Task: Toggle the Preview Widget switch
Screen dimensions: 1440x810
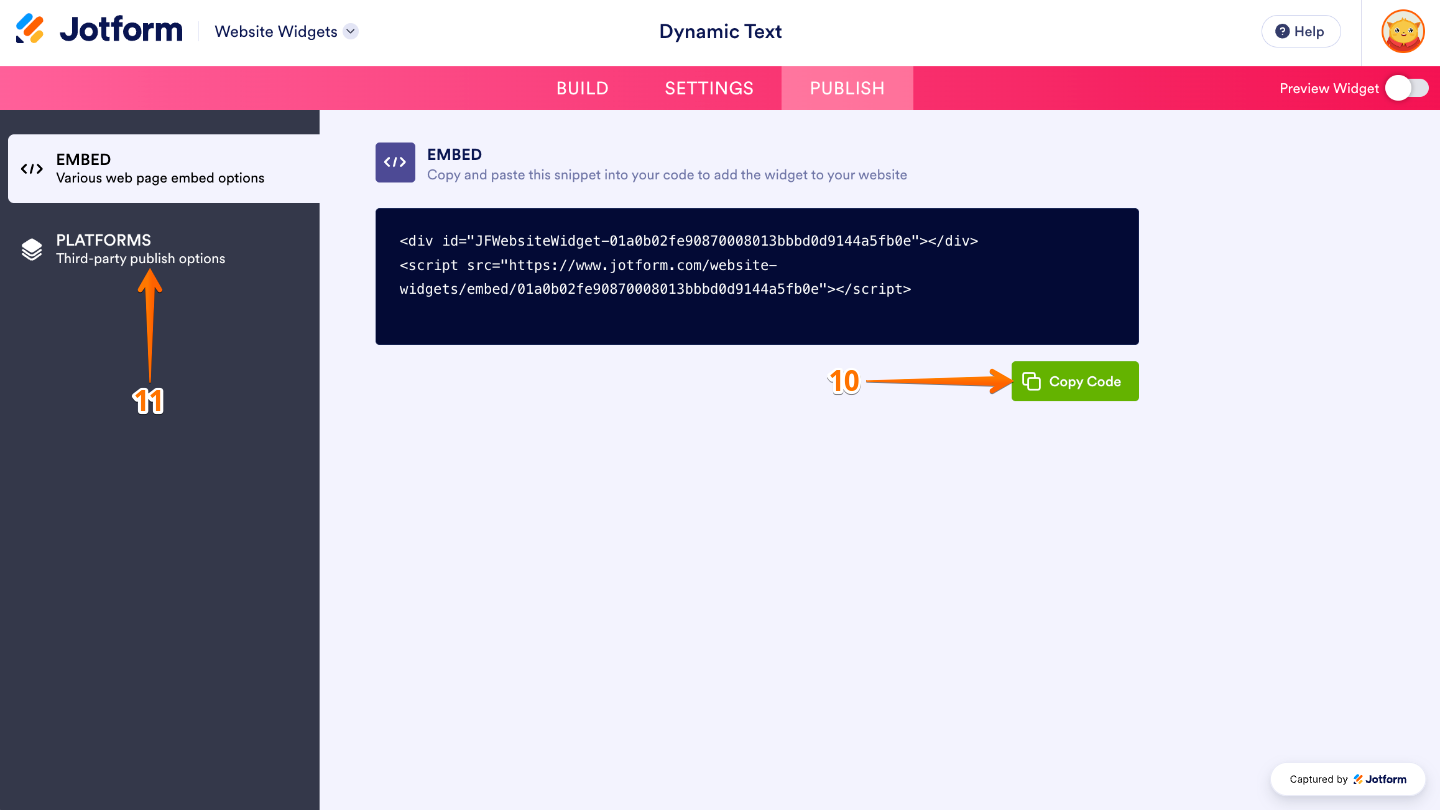Action: click(1407, 88)
